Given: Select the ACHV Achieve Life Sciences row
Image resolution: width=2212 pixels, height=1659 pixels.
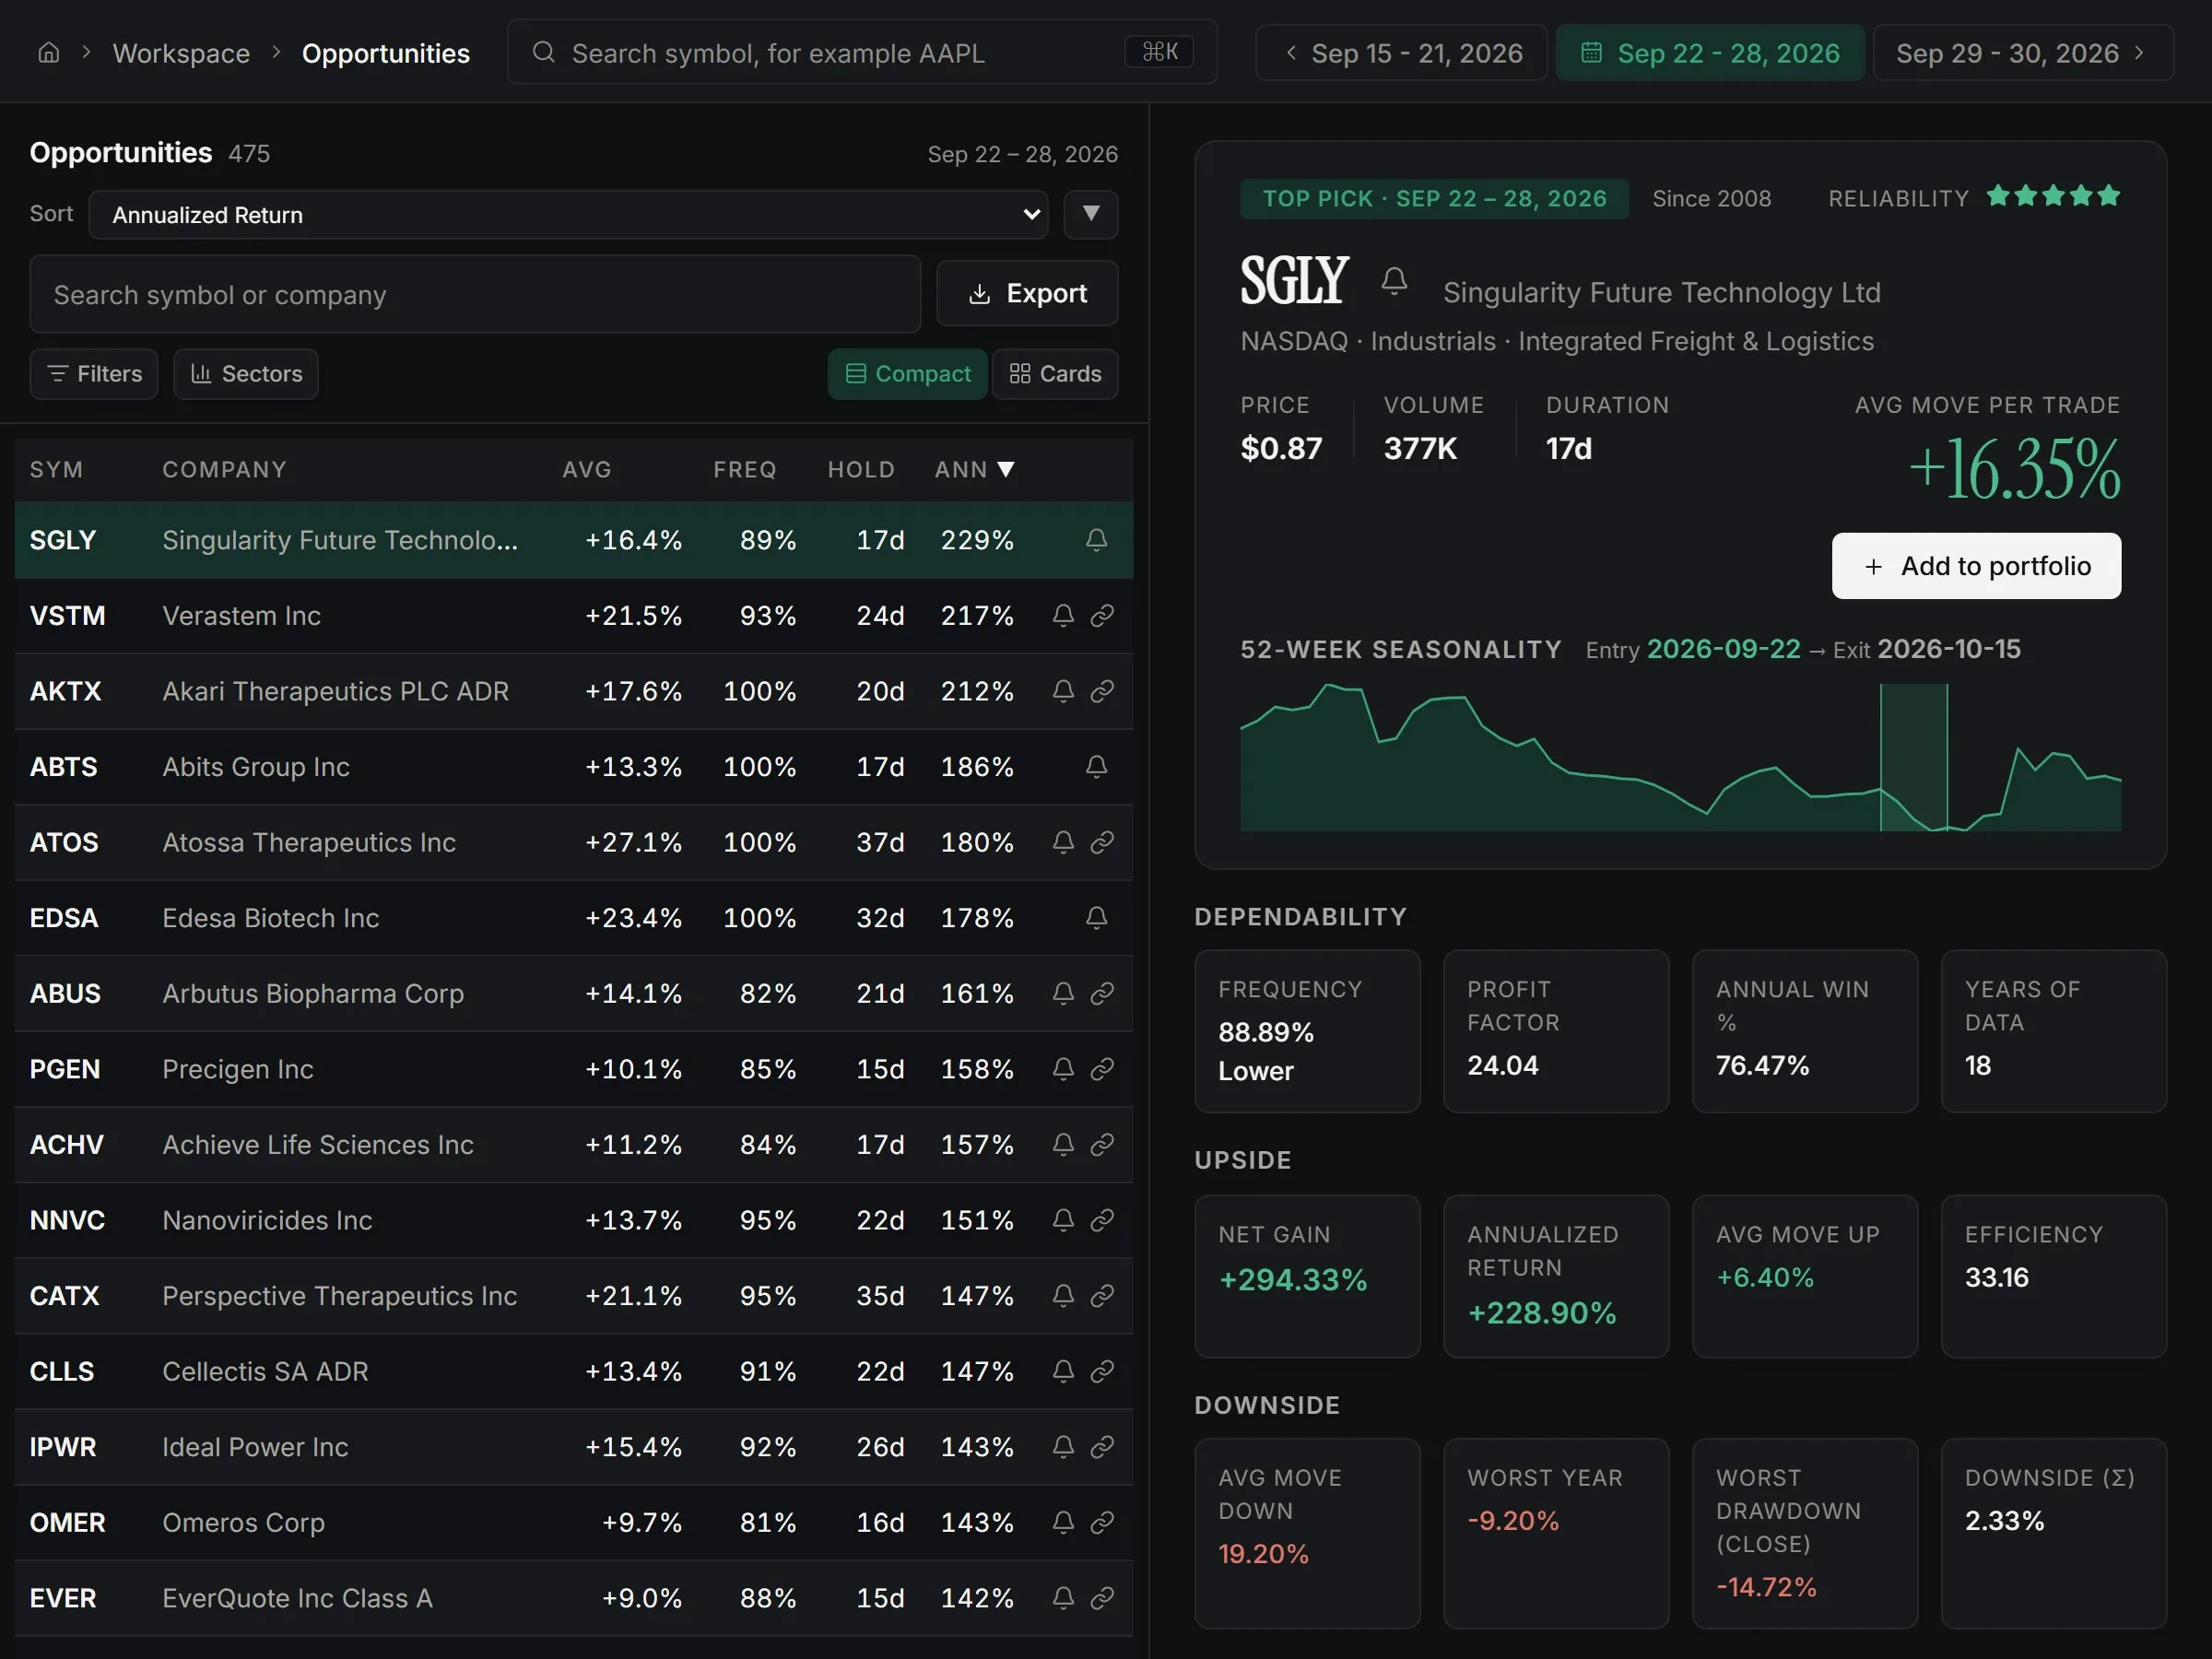Looking at the screenshot, I should [574, 1145].
